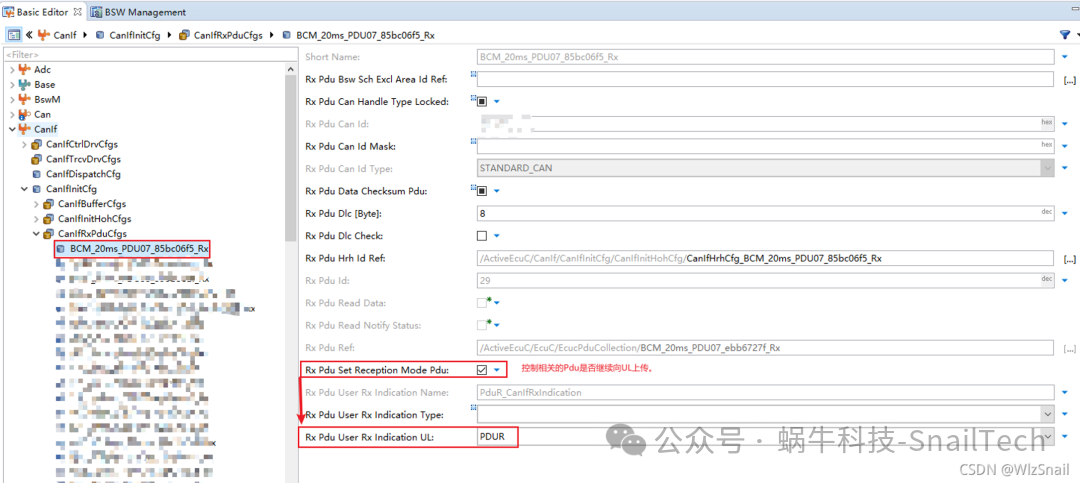Click the Short Name field

click(x=765, y=56)
